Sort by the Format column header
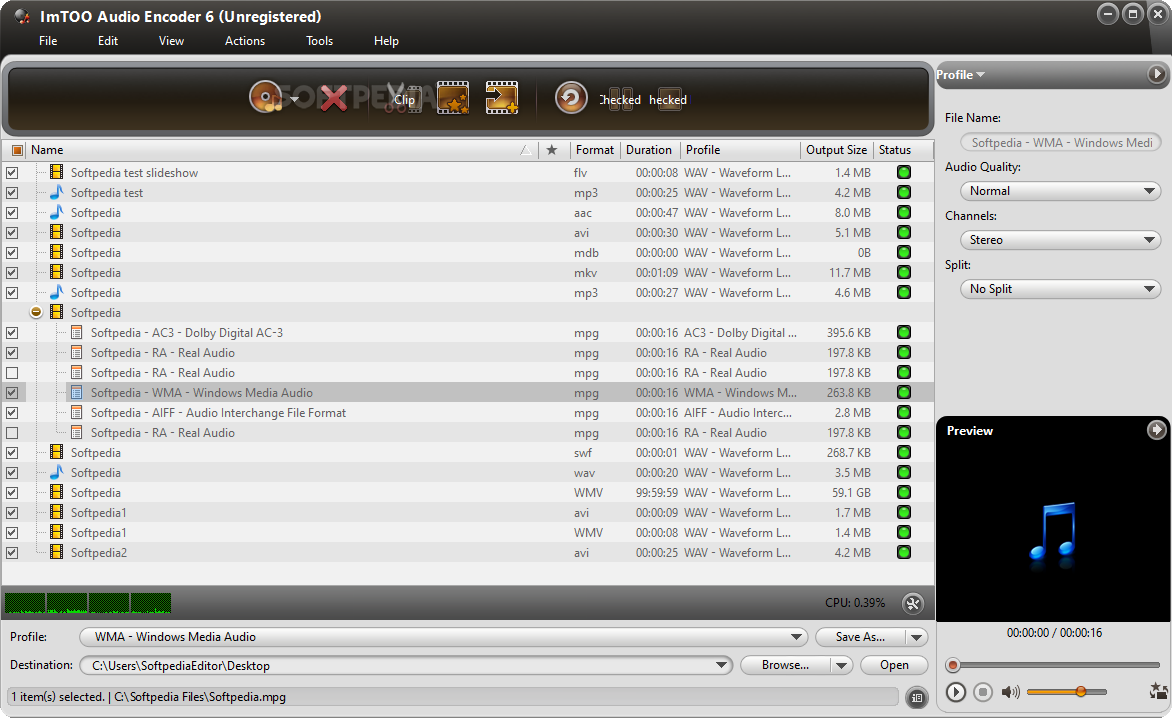The height and width of the screenshot is (718, 1172). tap(594, 149)
